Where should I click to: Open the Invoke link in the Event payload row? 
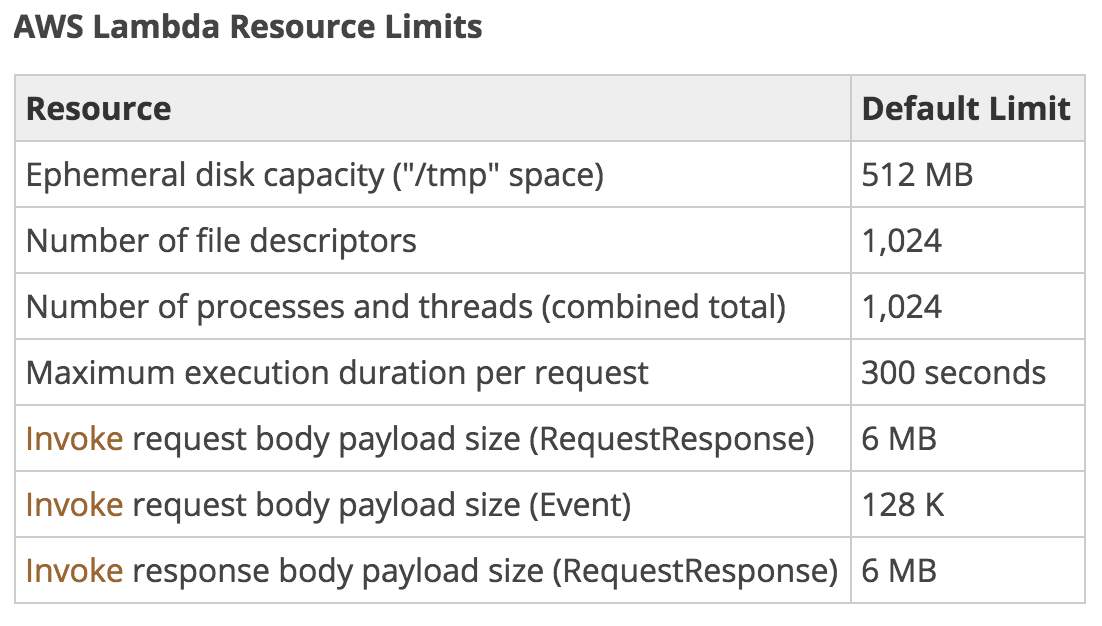[x=74, y=505]
